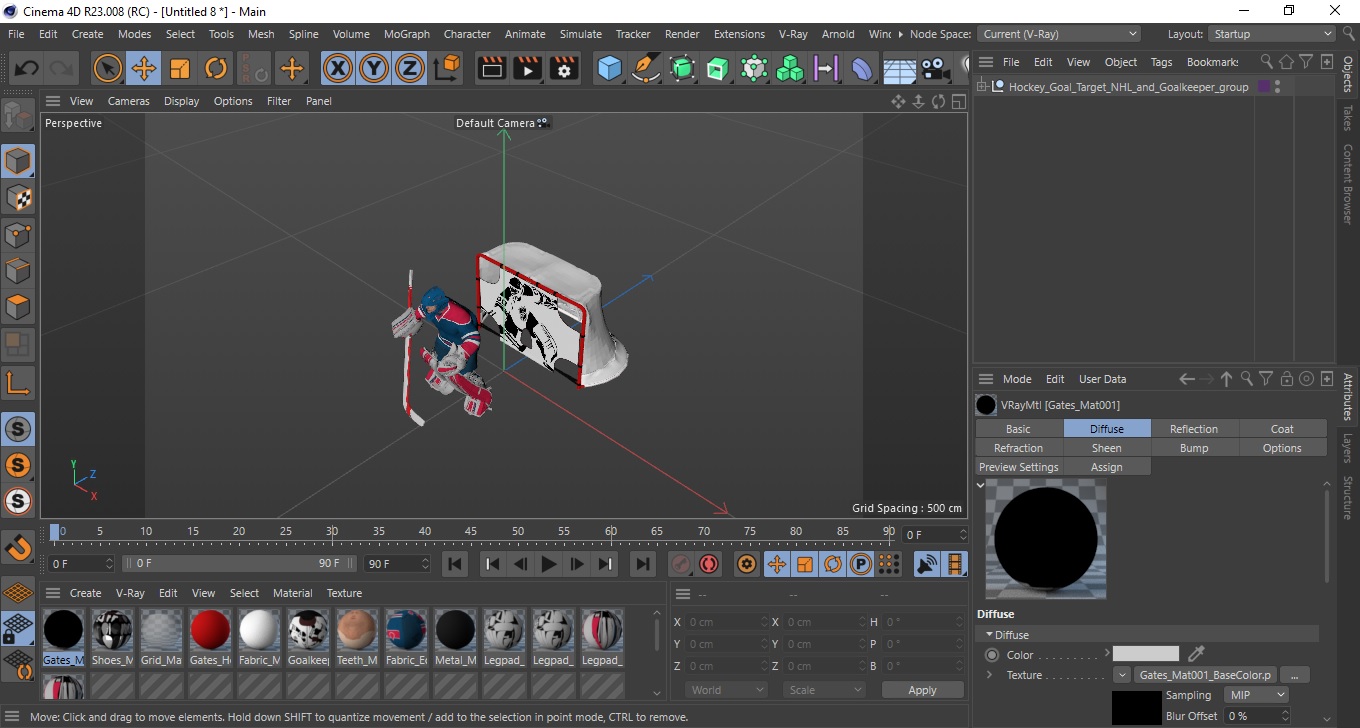
Task: Toggle Position keyframe recording icon
Action: 776,564
